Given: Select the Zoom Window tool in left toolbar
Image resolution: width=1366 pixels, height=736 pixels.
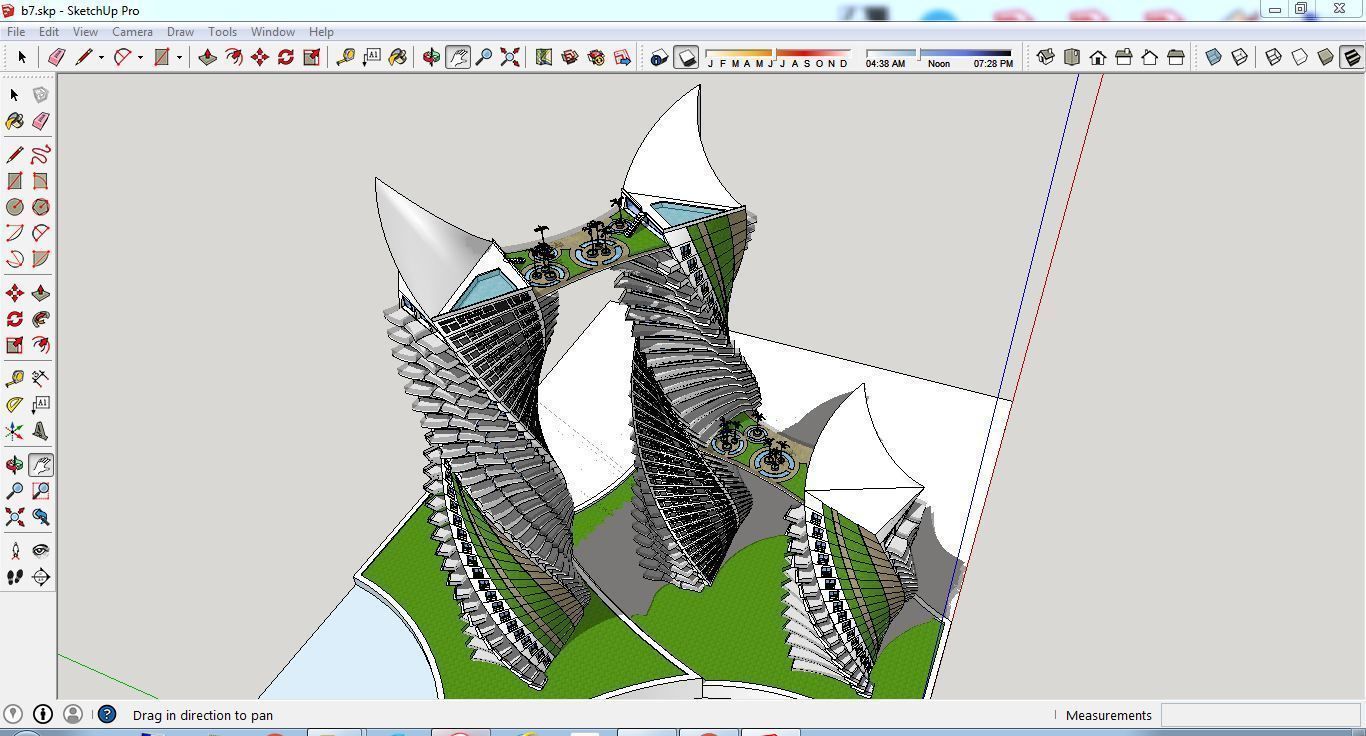Looking at the screenshot, I should click(x=41, y=491).
